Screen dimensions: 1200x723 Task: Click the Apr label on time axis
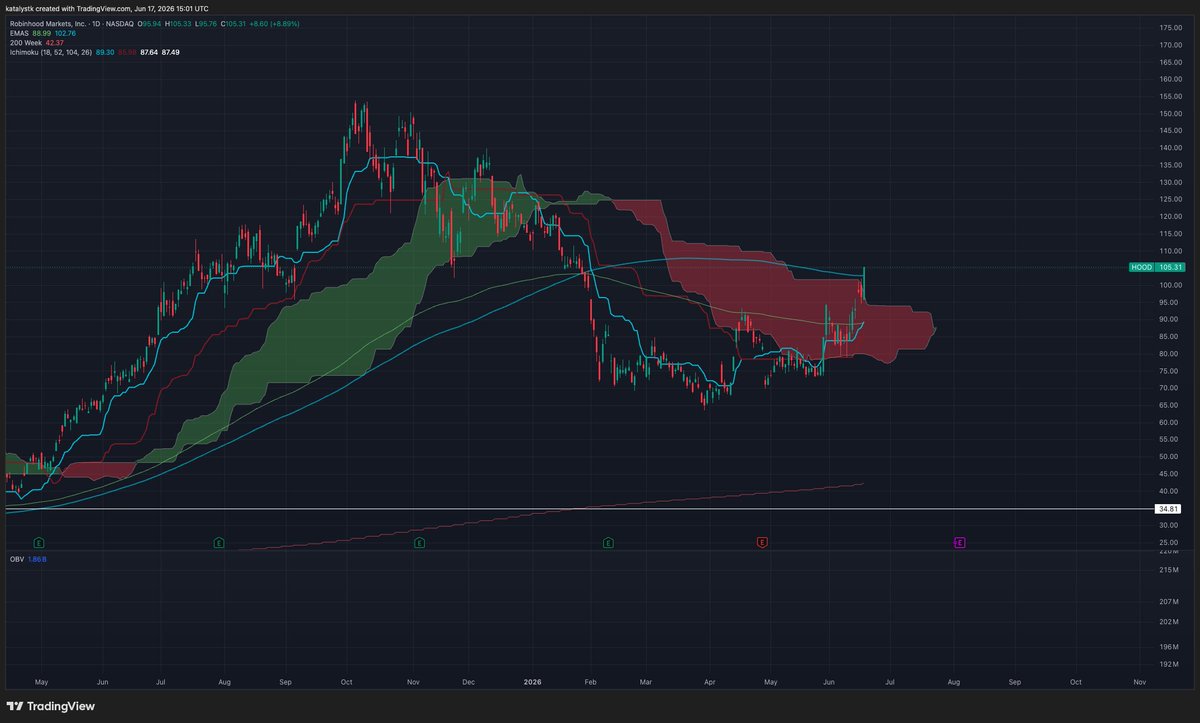point(710,681)
